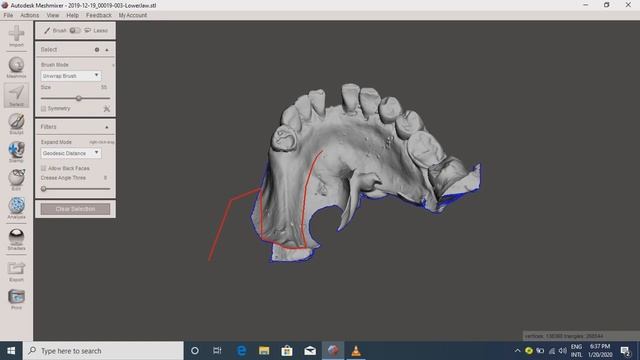This screenshot has height=360, width=640.
Task: Show hidden system tray icons
Action: pos(517,351)
